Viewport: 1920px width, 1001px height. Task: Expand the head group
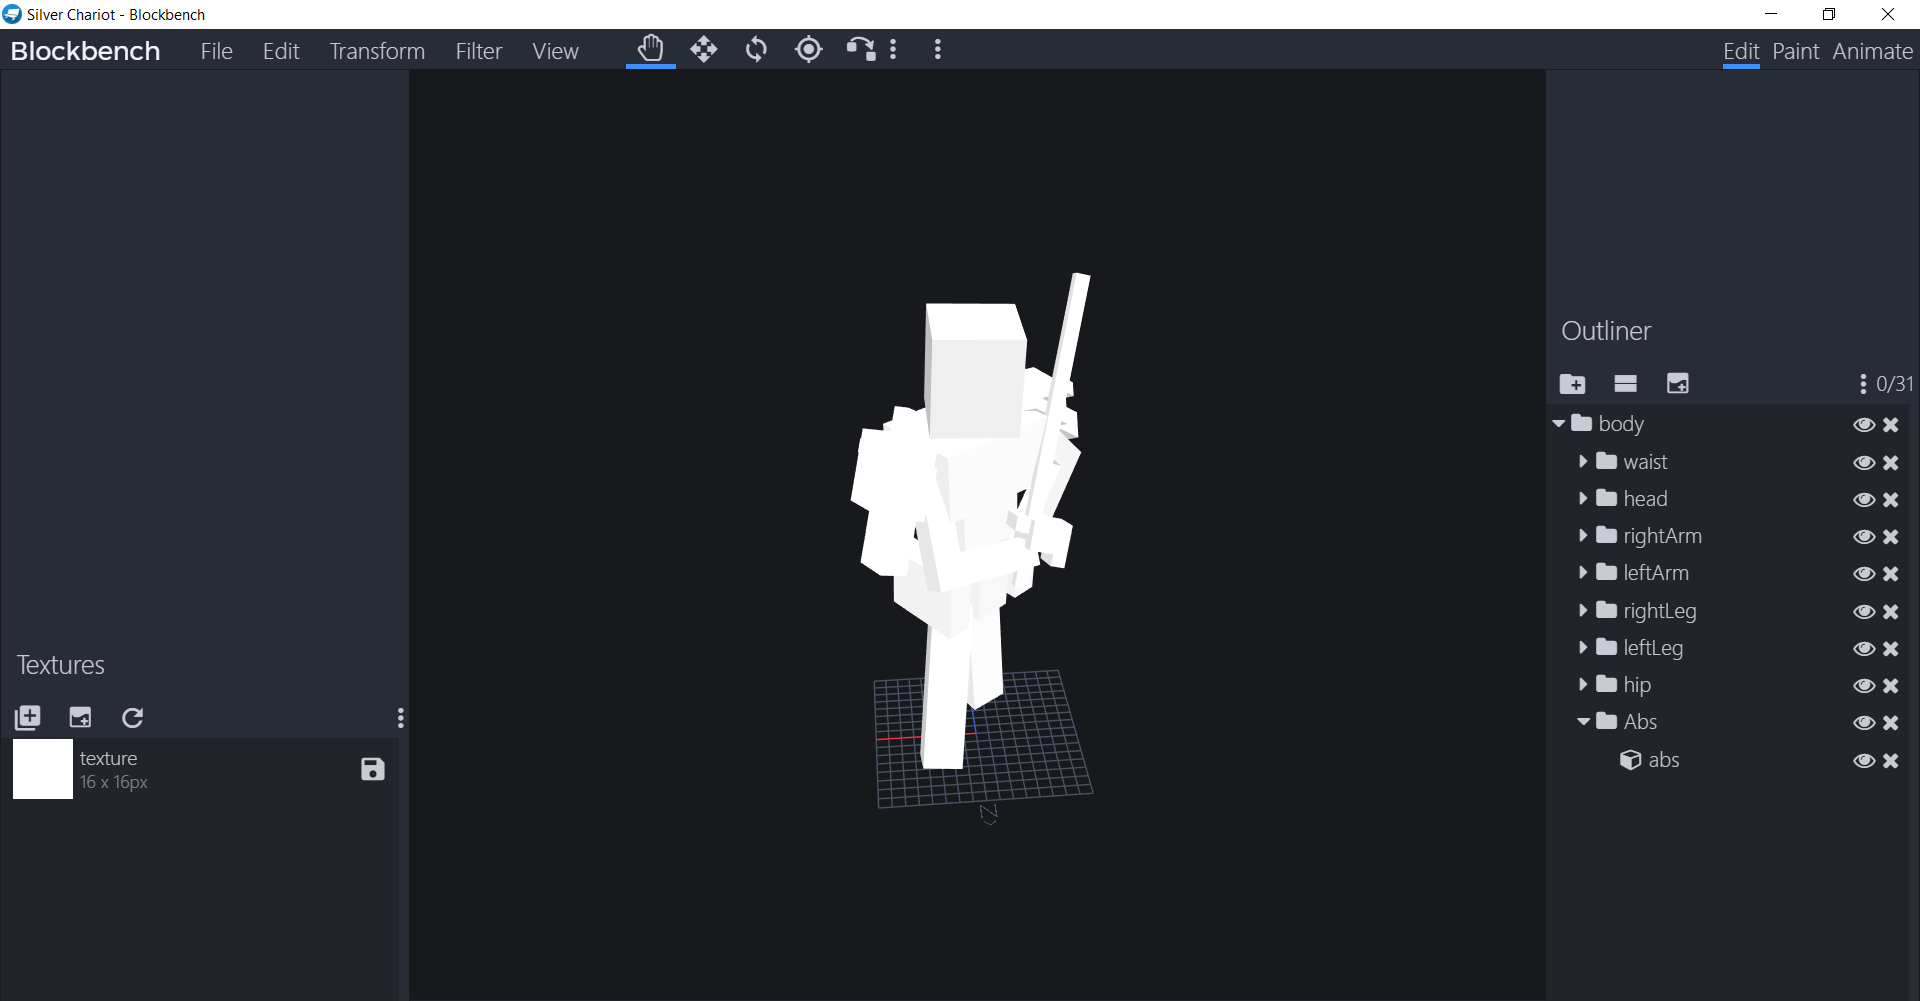click(x=1583, y=498)
